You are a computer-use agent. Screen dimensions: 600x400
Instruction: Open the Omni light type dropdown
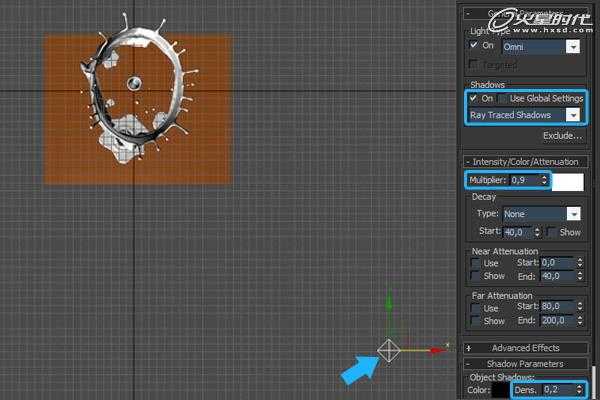573,47
